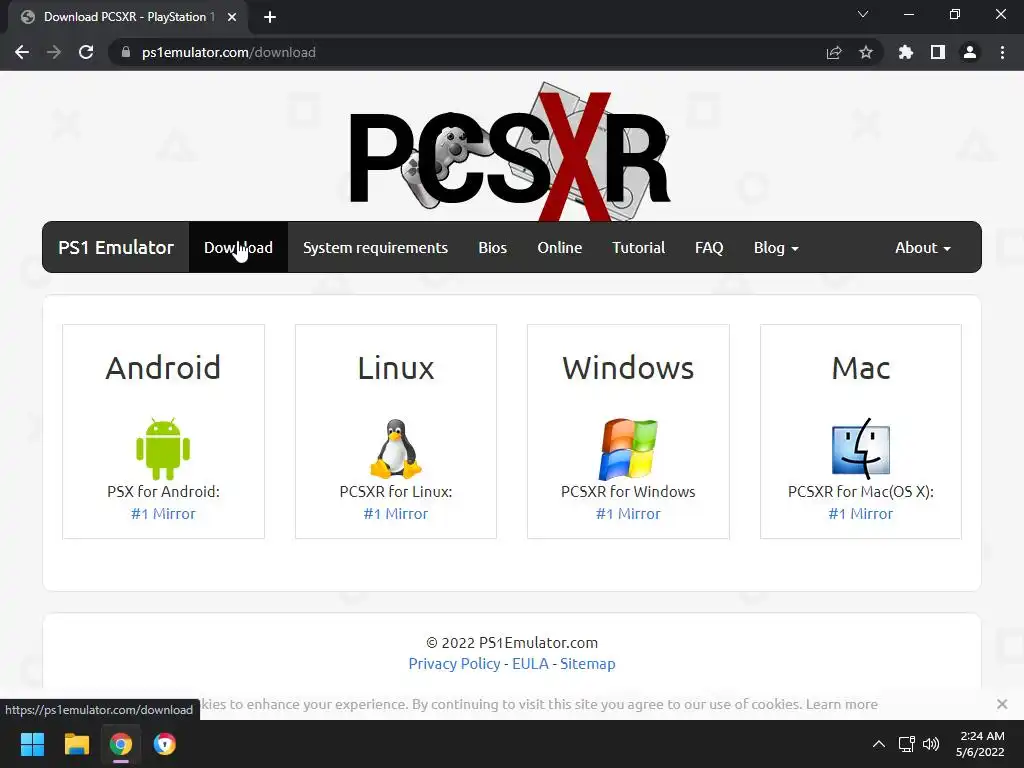1024x768 pixels.
Task: Open the Privacy Policy link
Action: pos(455,664)
